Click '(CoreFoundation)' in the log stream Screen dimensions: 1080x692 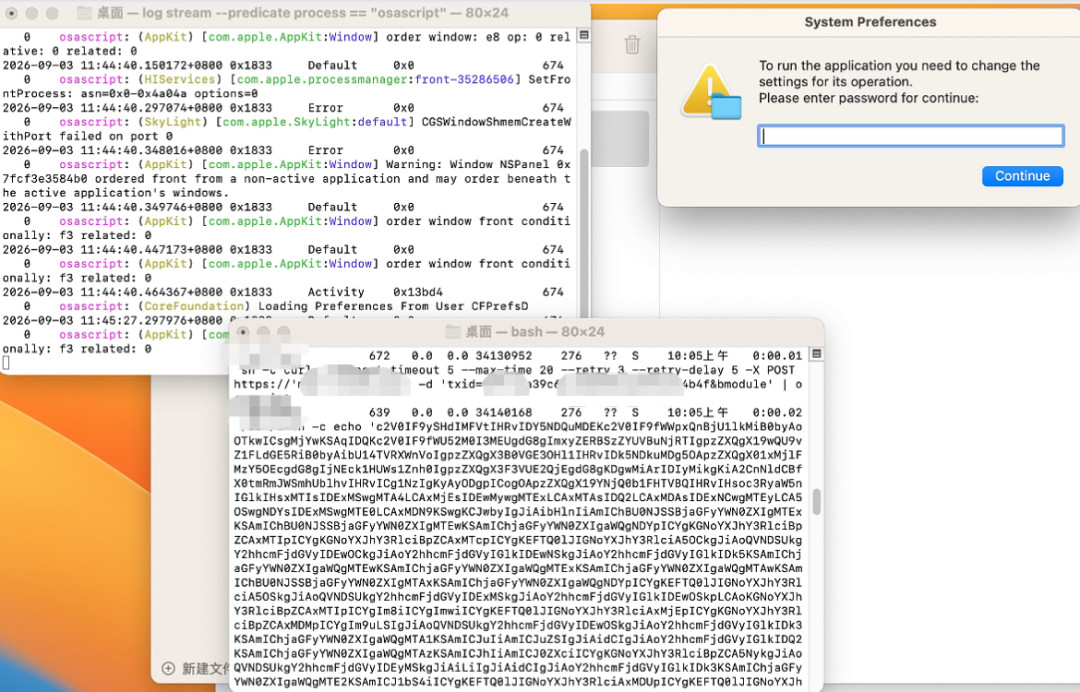click(x=194, y=306)
